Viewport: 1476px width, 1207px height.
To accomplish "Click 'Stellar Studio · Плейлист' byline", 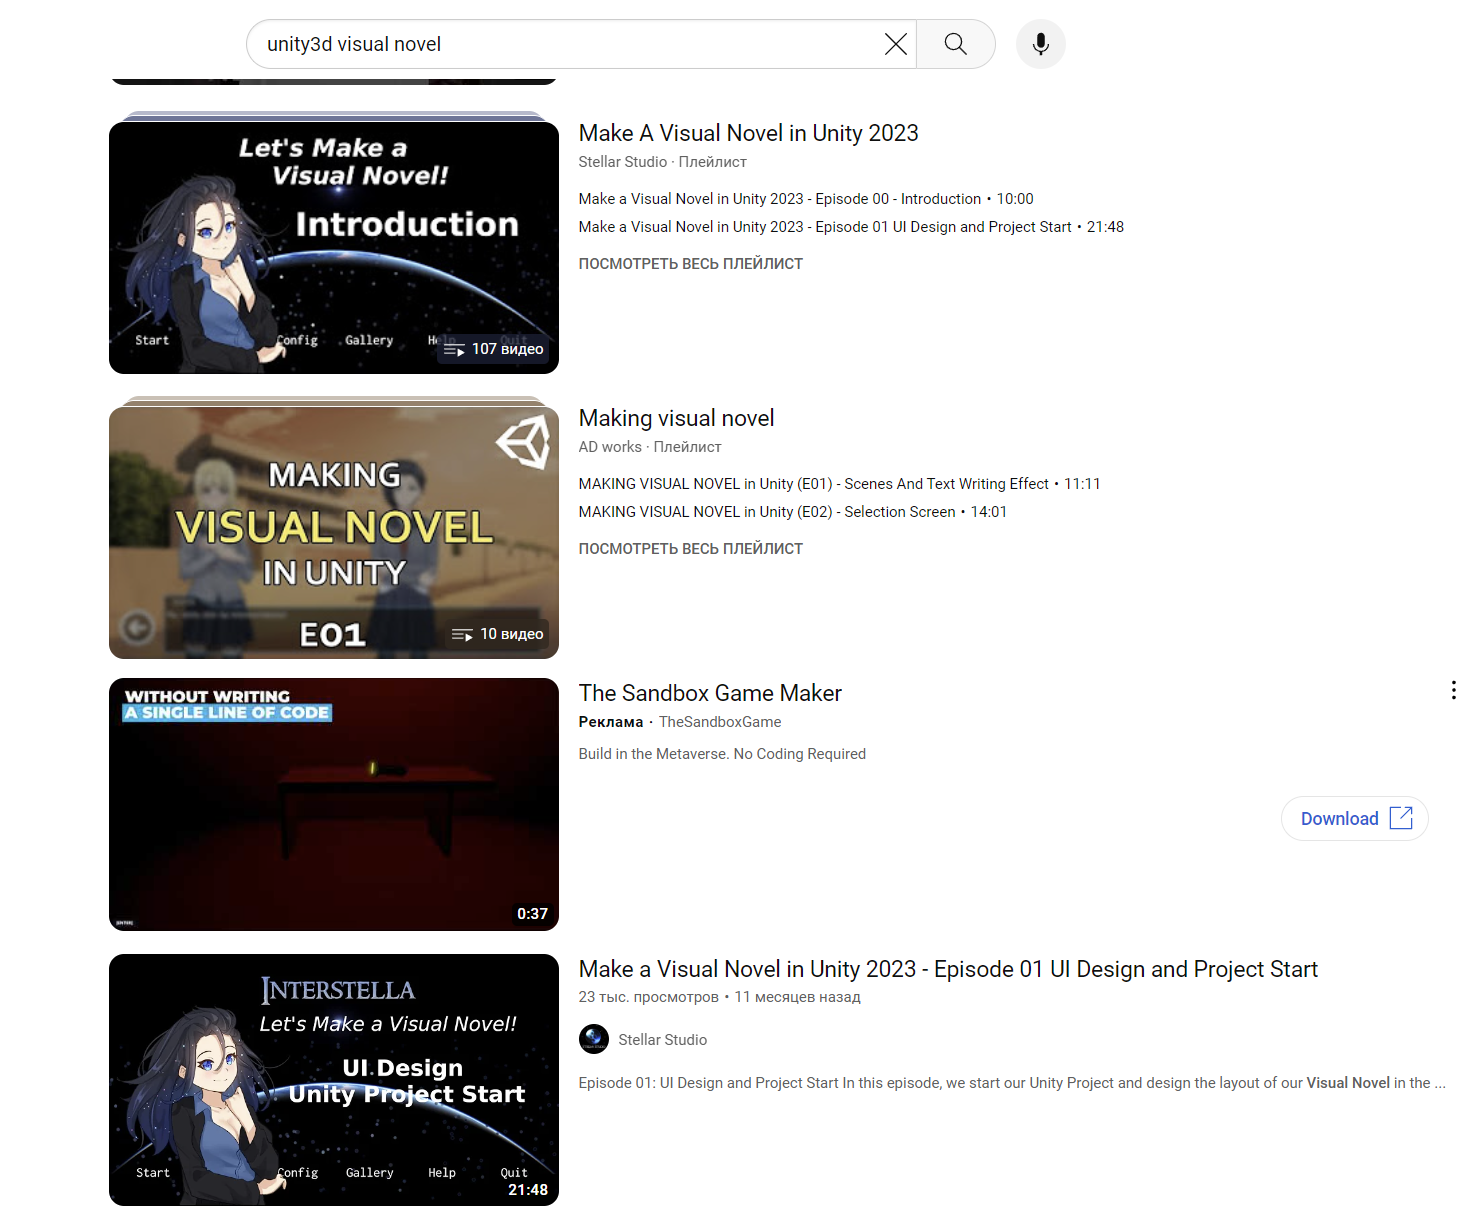I will (662, 162).
